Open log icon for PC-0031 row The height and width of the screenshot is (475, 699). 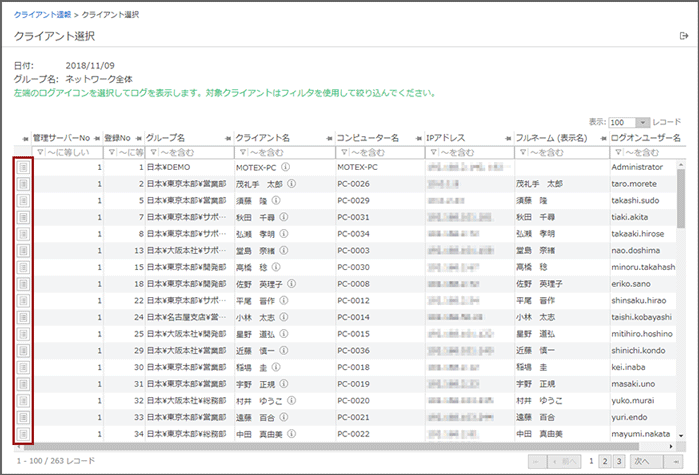pyautogui.click(x=24, y=217)
